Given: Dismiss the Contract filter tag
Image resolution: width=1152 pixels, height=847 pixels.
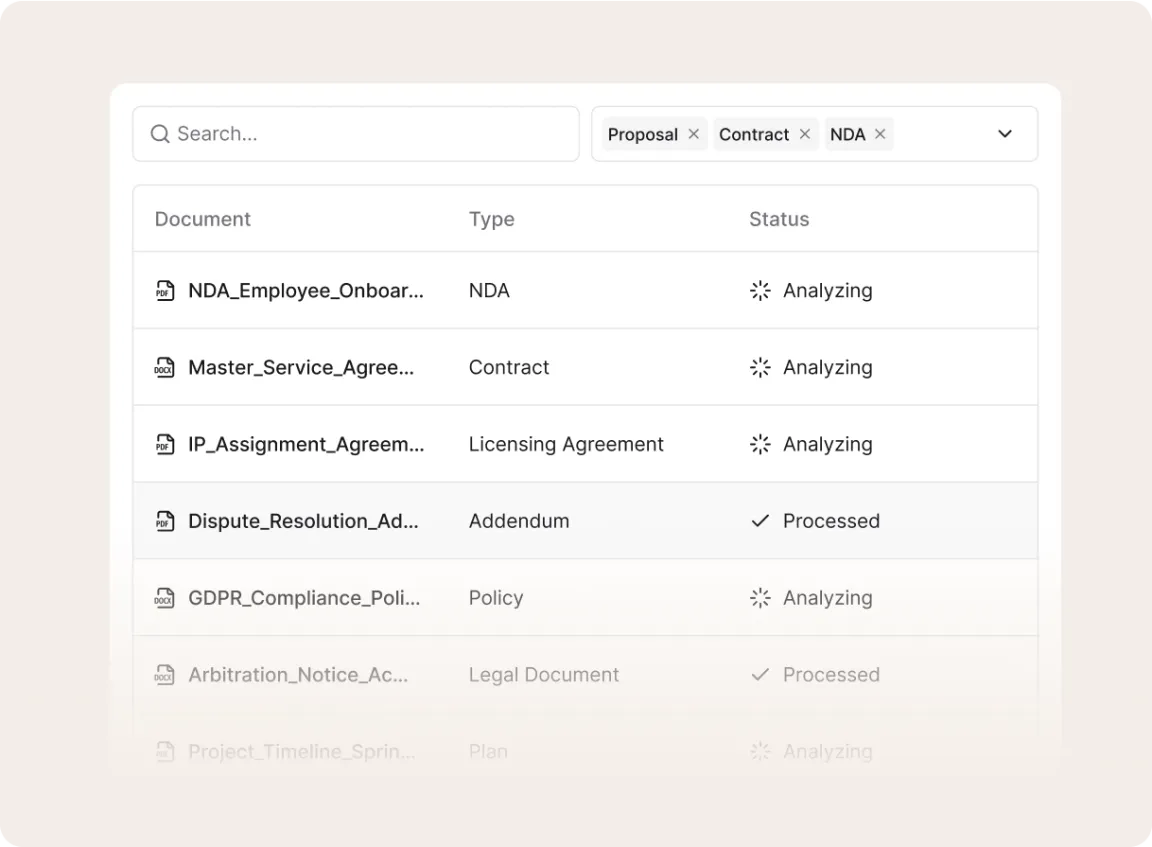Looking at the screenshot, I should point(805,133).
